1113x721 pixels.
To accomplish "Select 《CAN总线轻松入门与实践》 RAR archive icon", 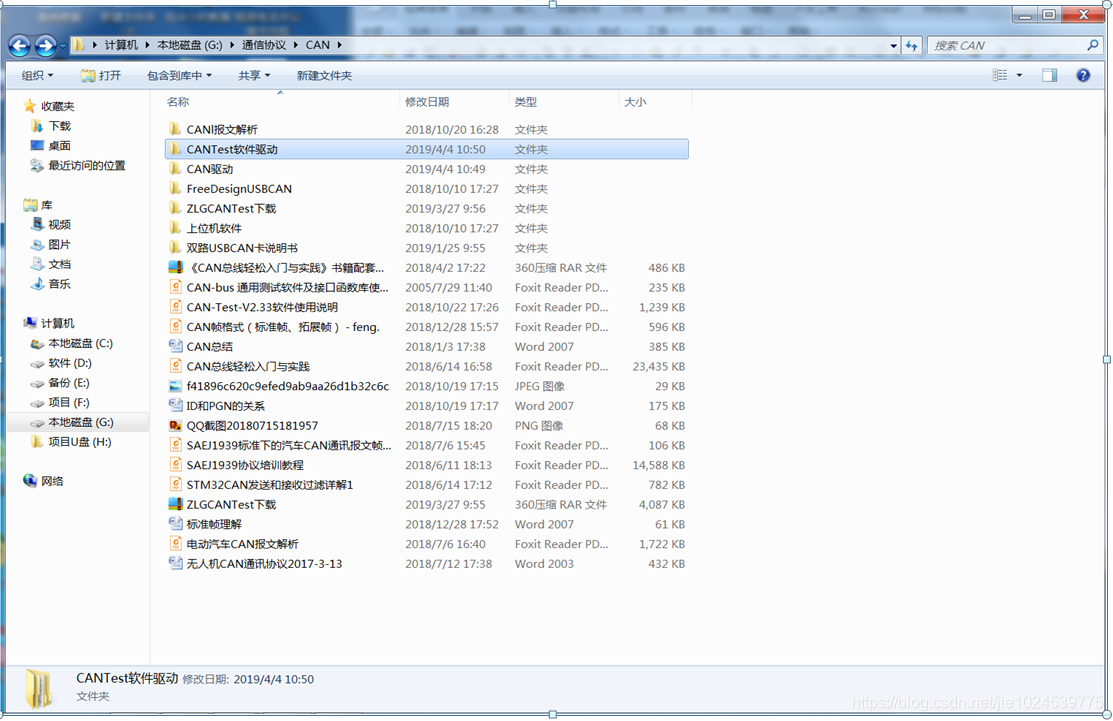I will [x=175, y=268].
